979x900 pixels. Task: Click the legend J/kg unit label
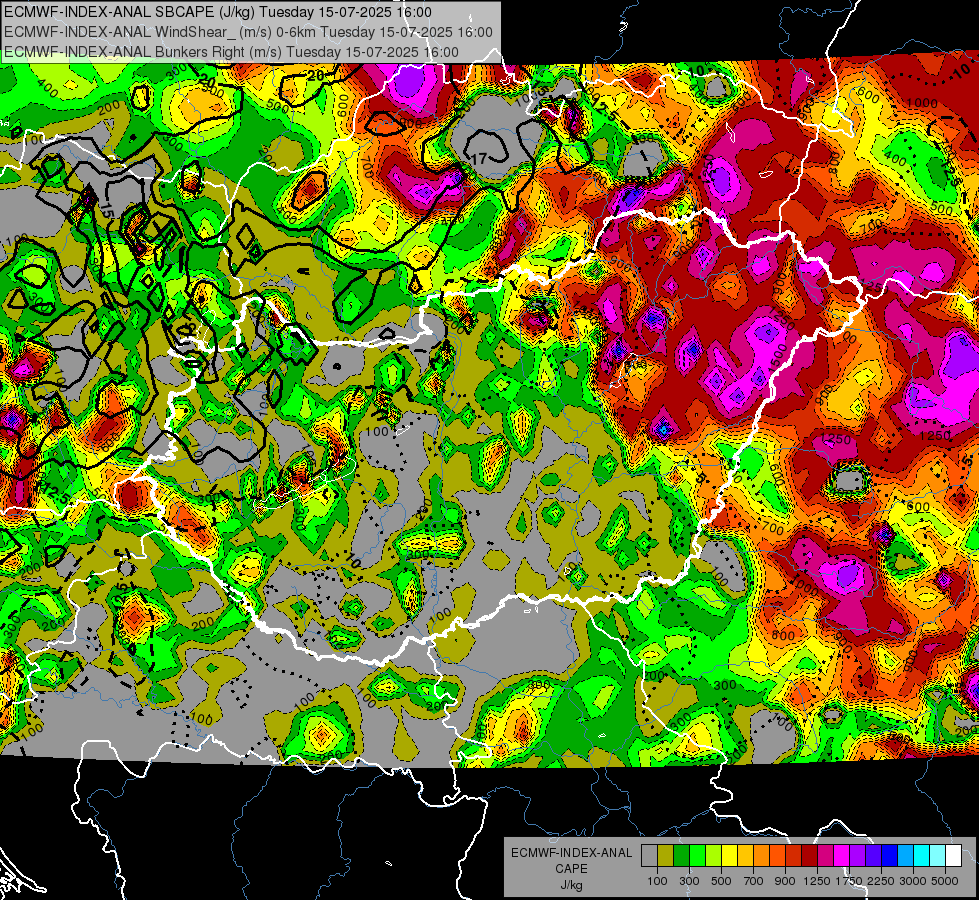[571, 885]
